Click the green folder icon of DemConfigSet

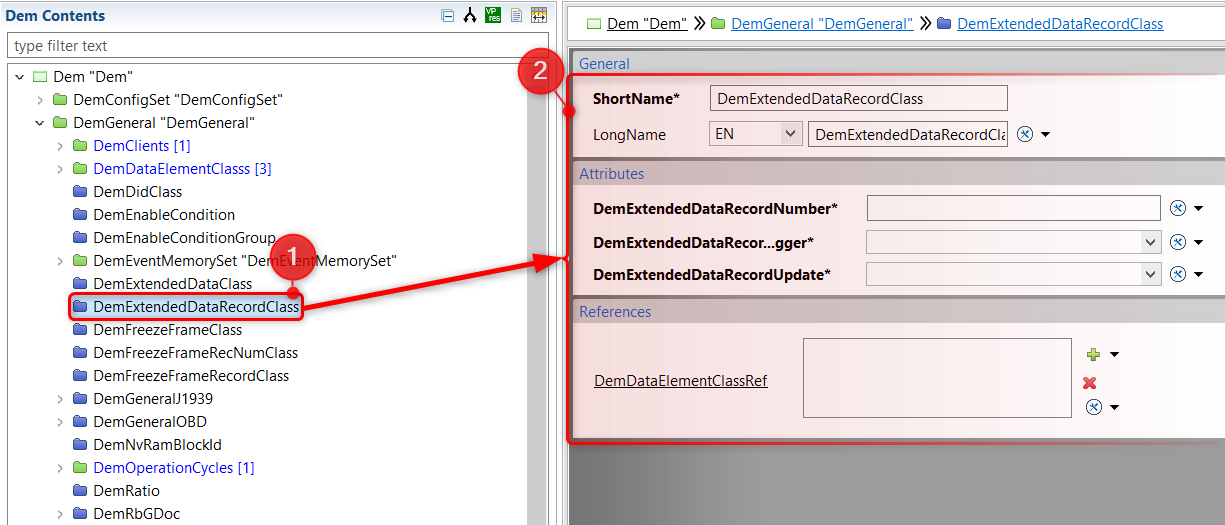pyautogui.click(x=60, y=100)
